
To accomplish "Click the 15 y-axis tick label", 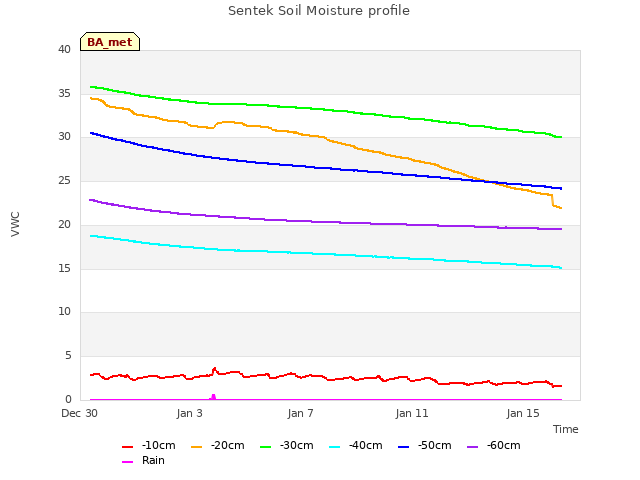I will 64,269.
